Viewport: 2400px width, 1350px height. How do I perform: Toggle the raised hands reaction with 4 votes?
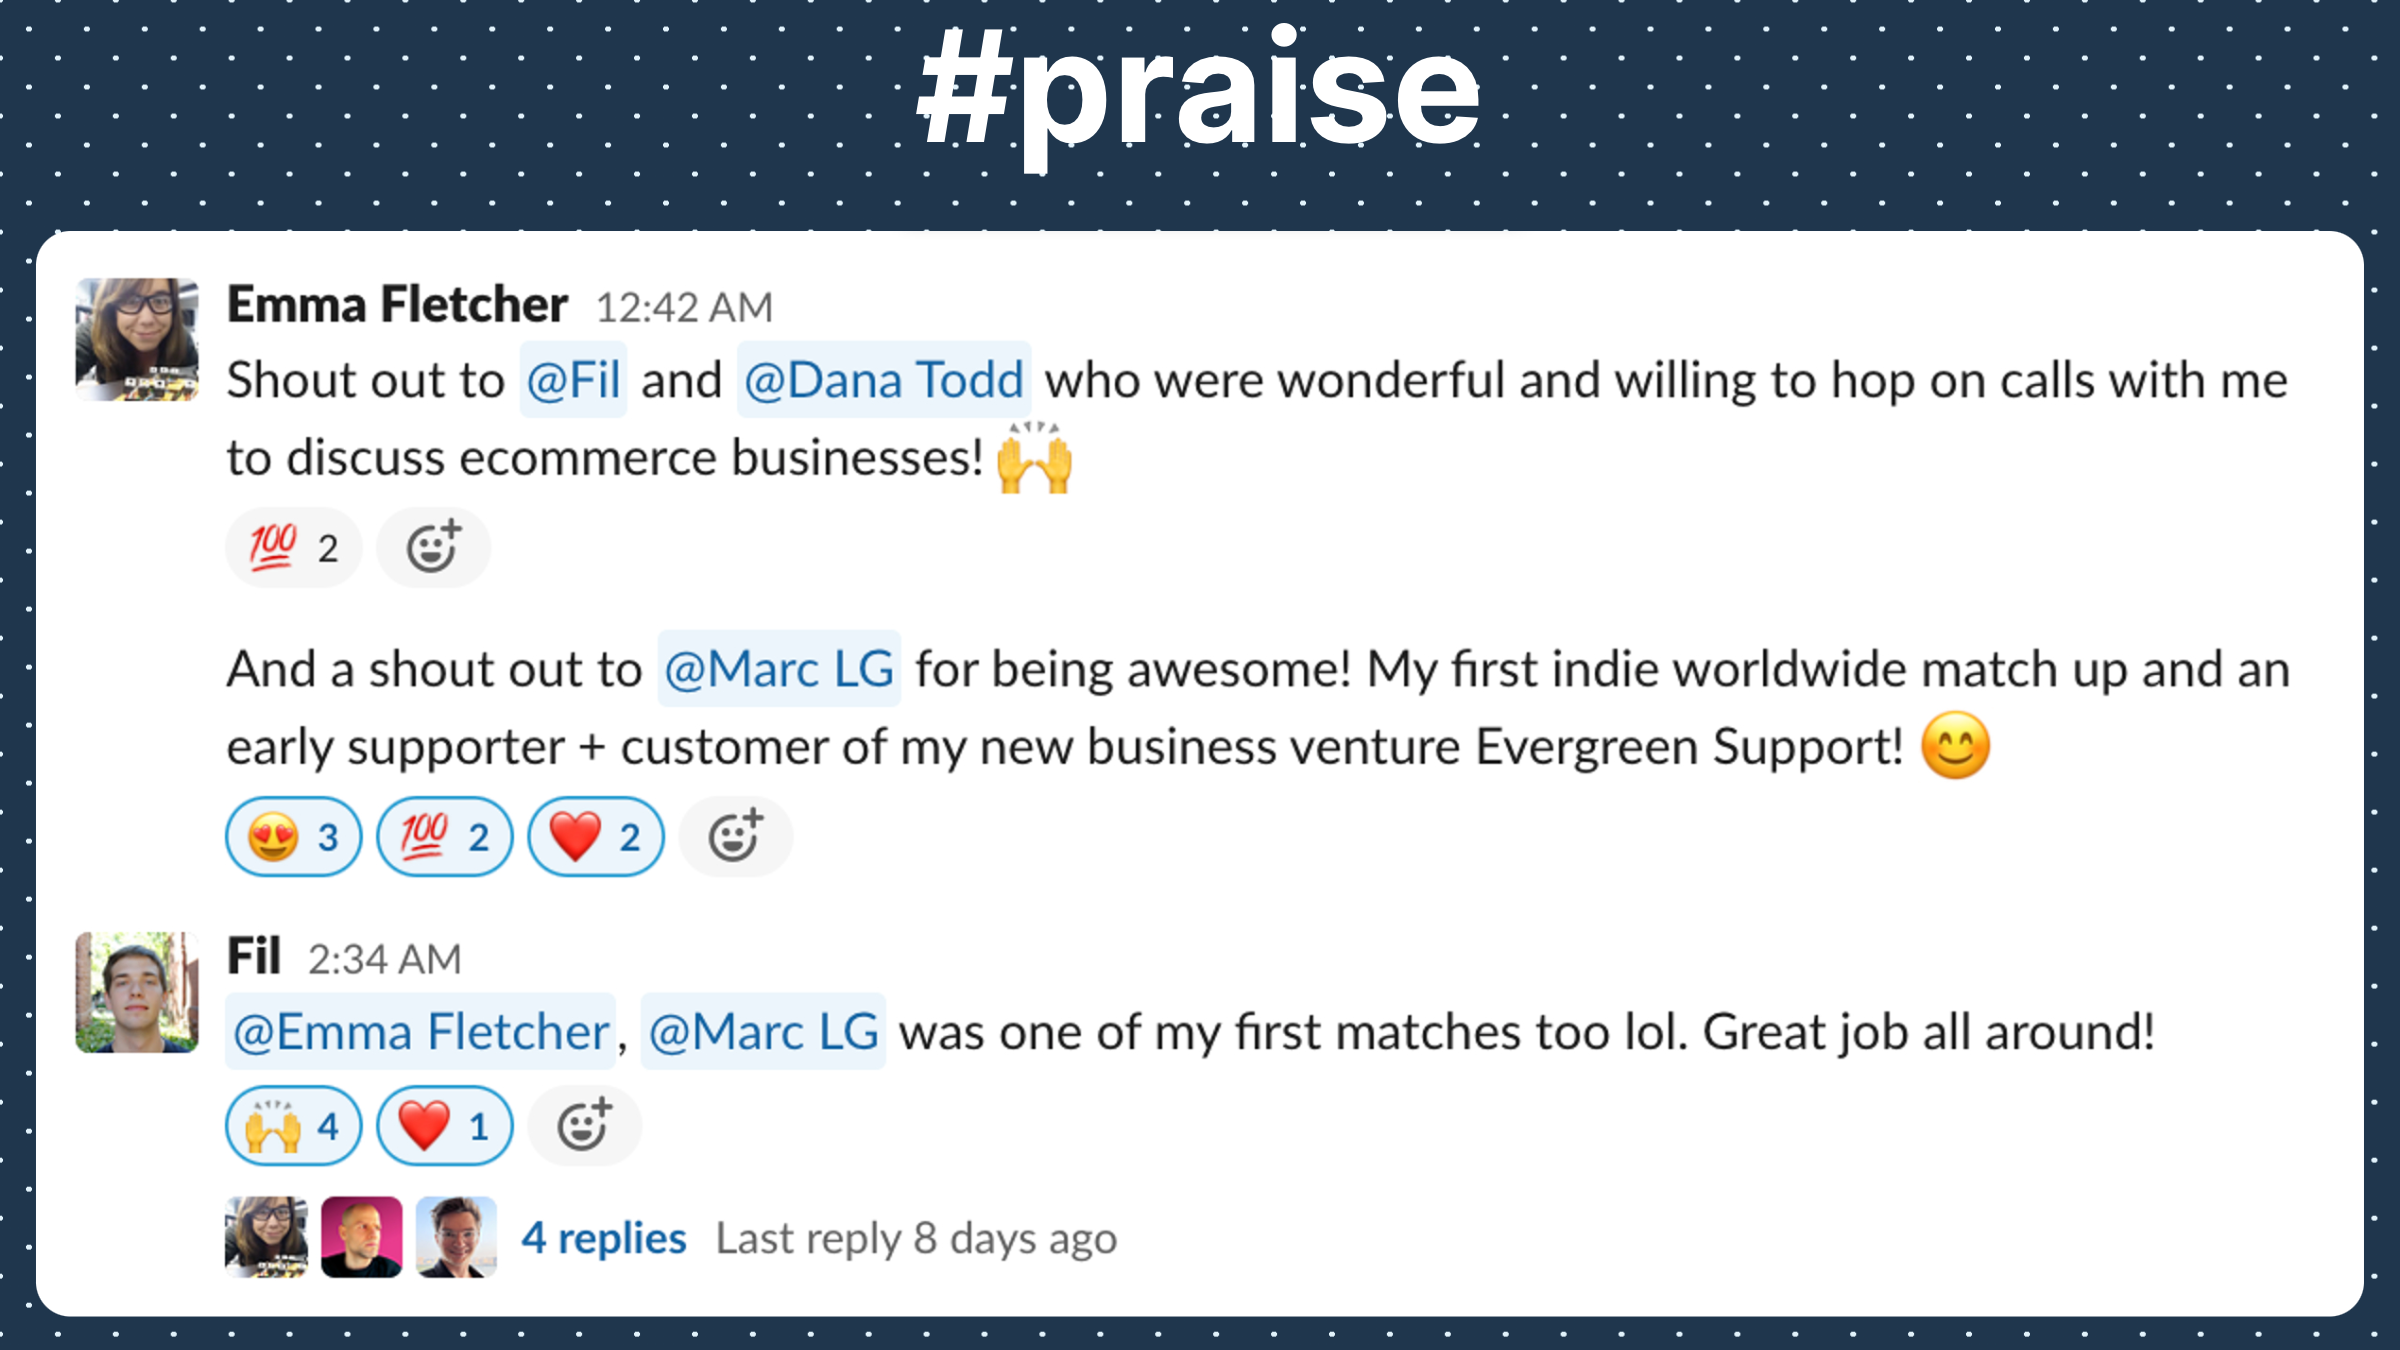coord(293,1125)
